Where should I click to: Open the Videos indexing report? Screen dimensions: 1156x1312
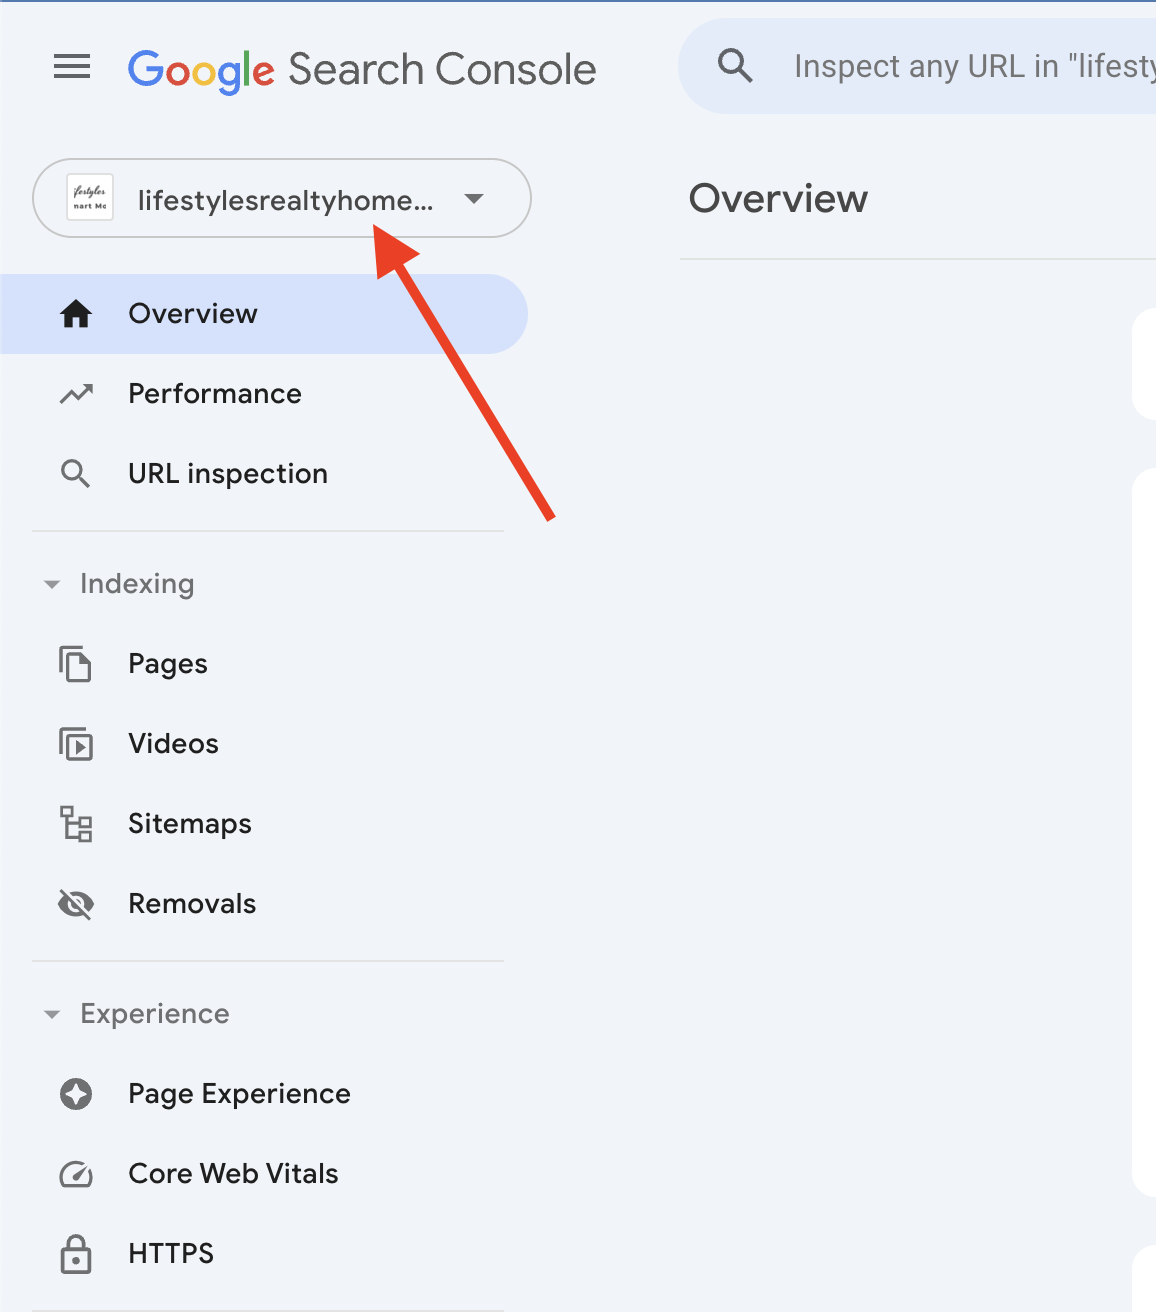pos(264,744)
